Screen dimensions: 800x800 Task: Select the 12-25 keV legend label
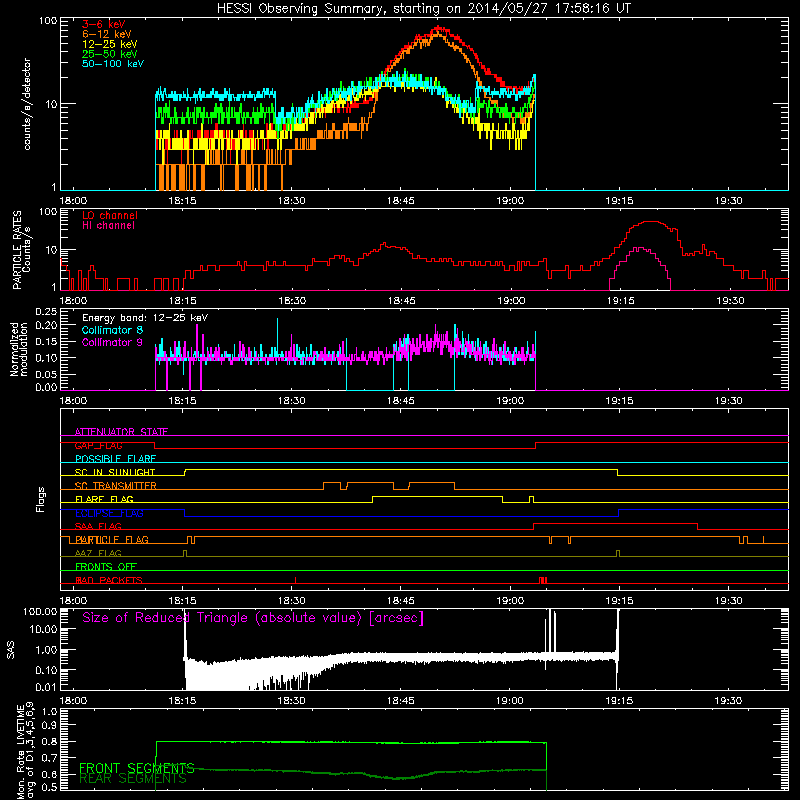109,44
